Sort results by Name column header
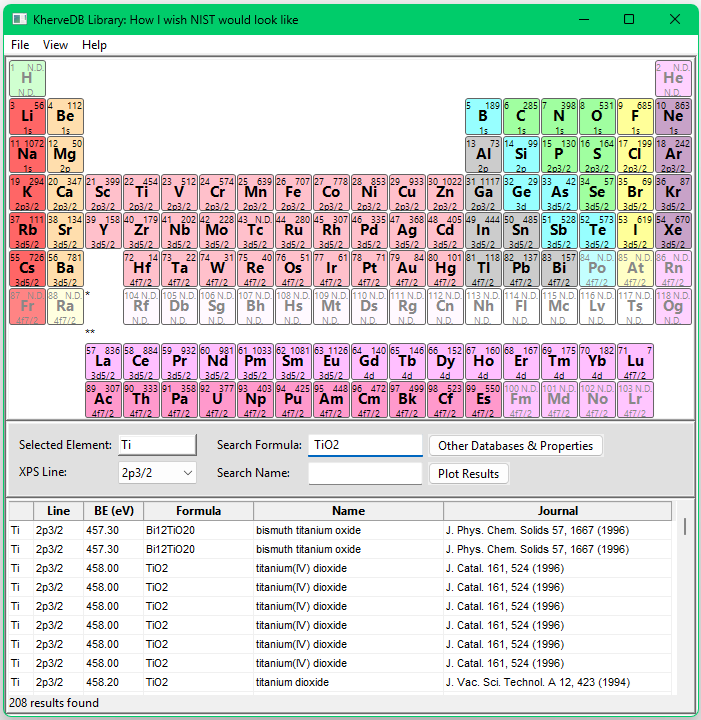Image resolution: width=701 pixels, height=720 pixels. tap(348, 511)
